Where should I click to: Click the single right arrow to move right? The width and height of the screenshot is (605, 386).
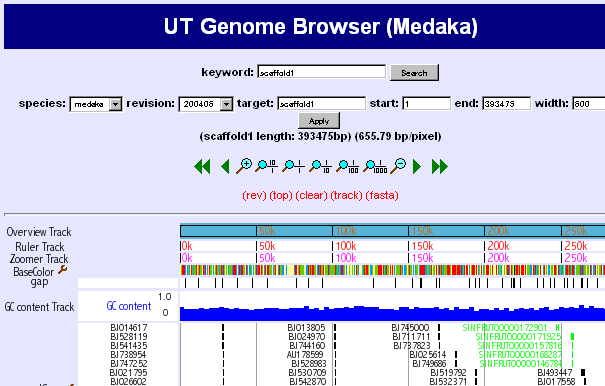pos(417,167)
